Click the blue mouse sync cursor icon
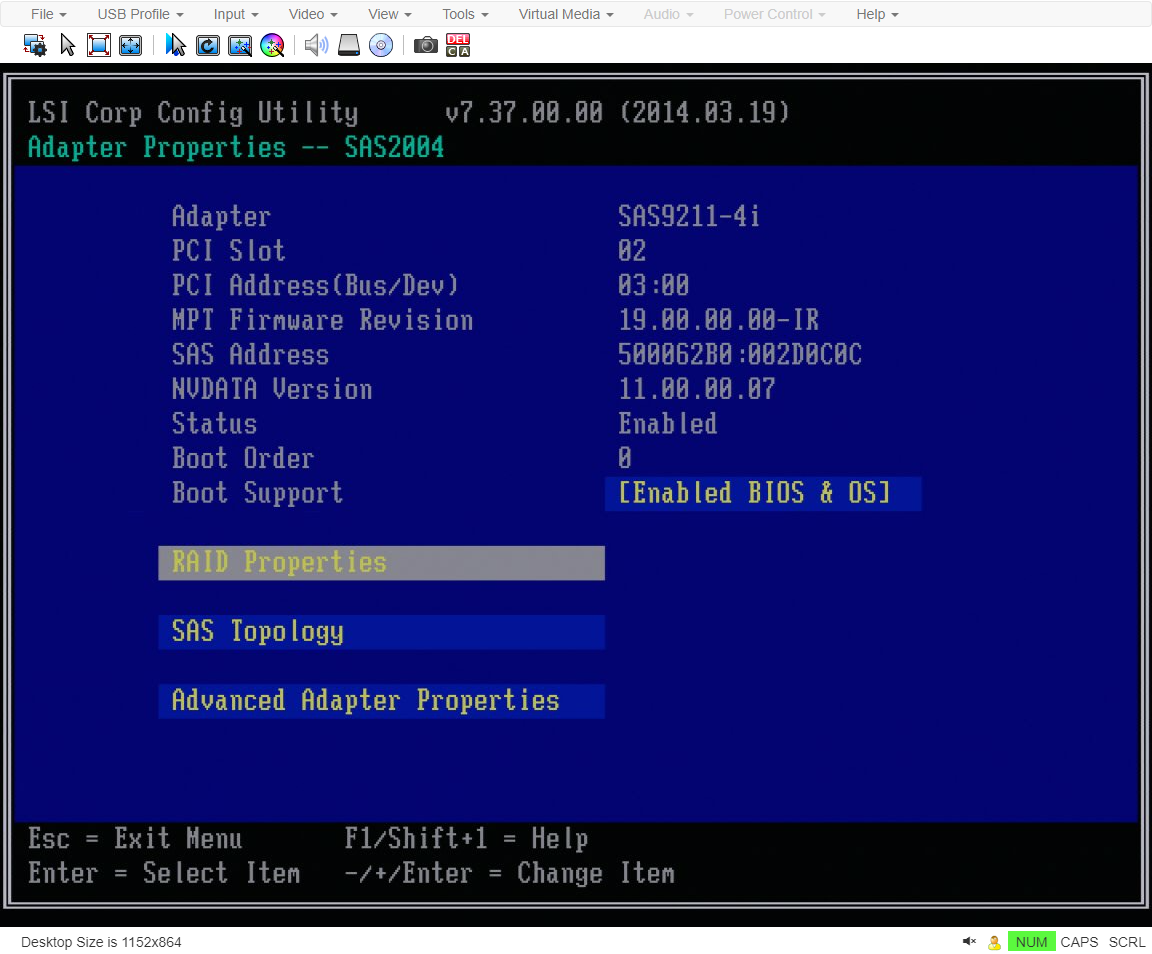 176,46
